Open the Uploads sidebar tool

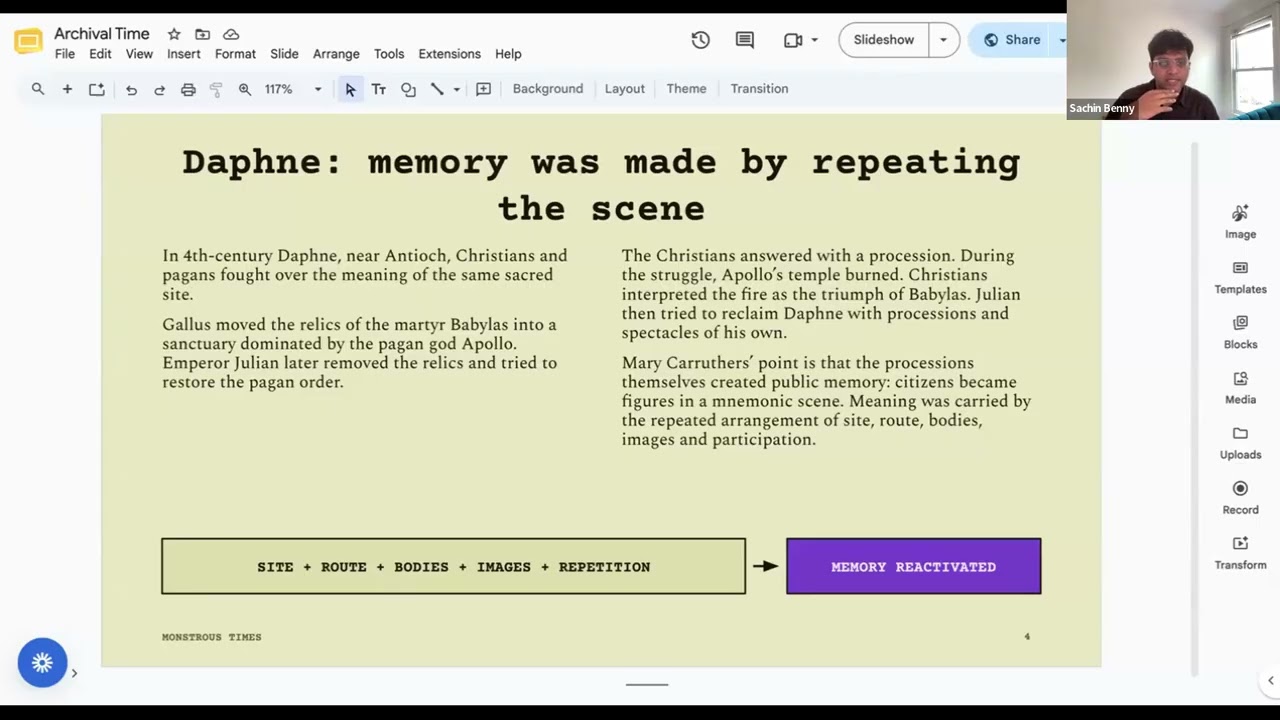pos(1240,442)
